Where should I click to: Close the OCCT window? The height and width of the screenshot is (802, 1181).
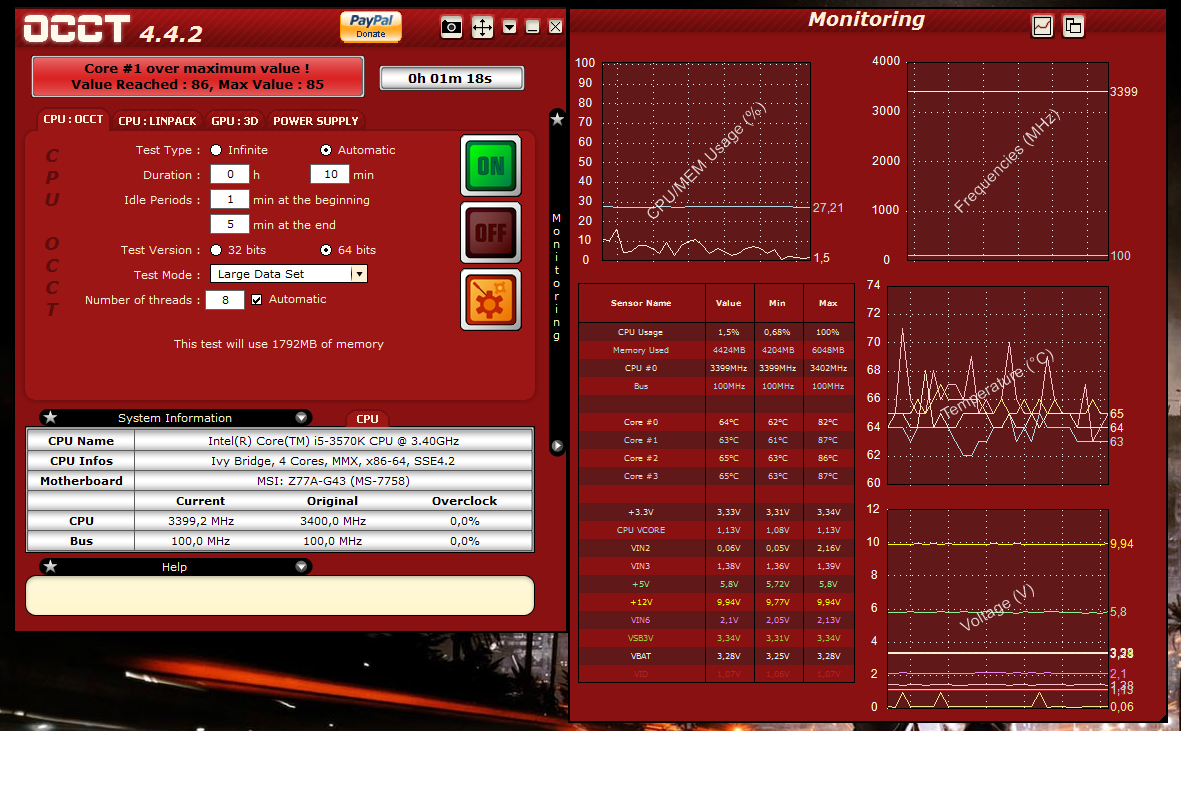click(x=555, y=27)
